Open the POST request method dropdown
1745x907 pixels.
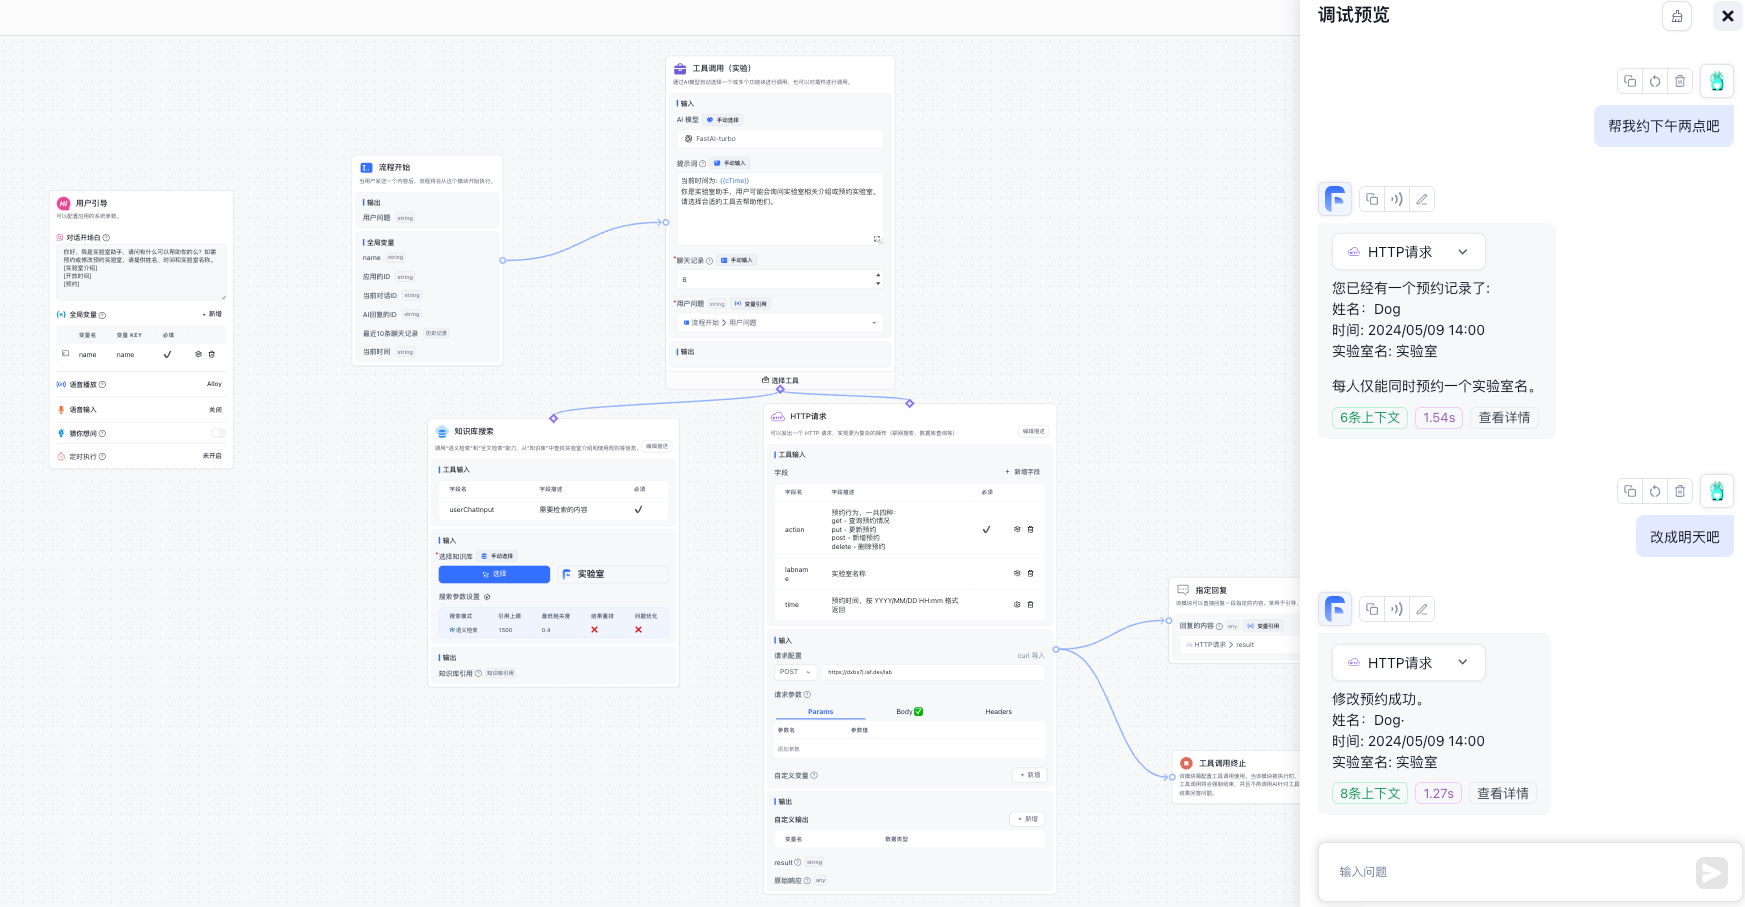coord(795,672)
